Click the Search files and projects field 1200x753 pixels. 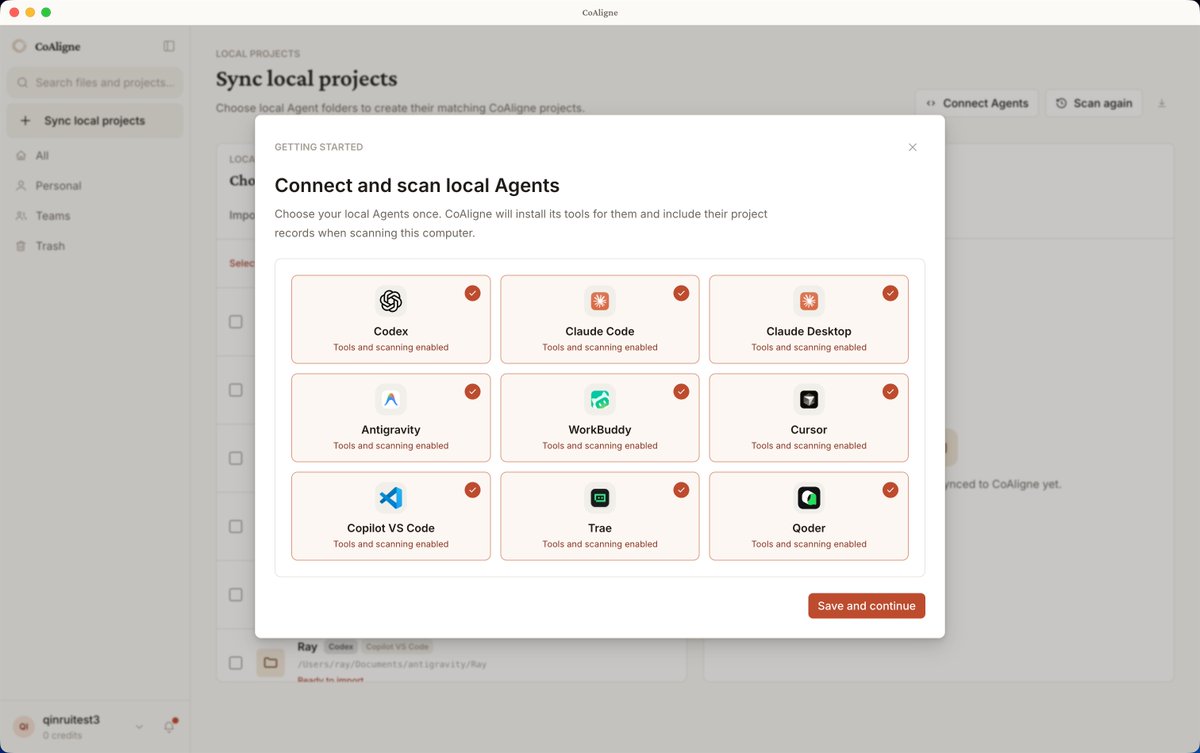pyautogui.click(x=95, y=82)
